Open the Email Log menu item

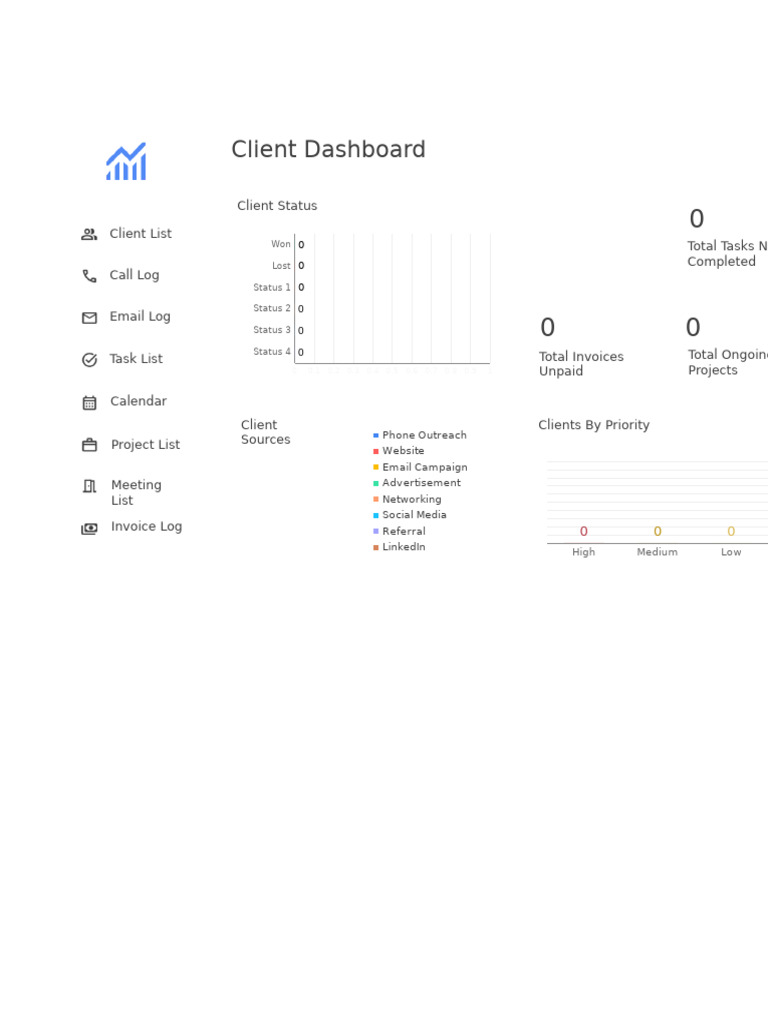coord(140,317)
